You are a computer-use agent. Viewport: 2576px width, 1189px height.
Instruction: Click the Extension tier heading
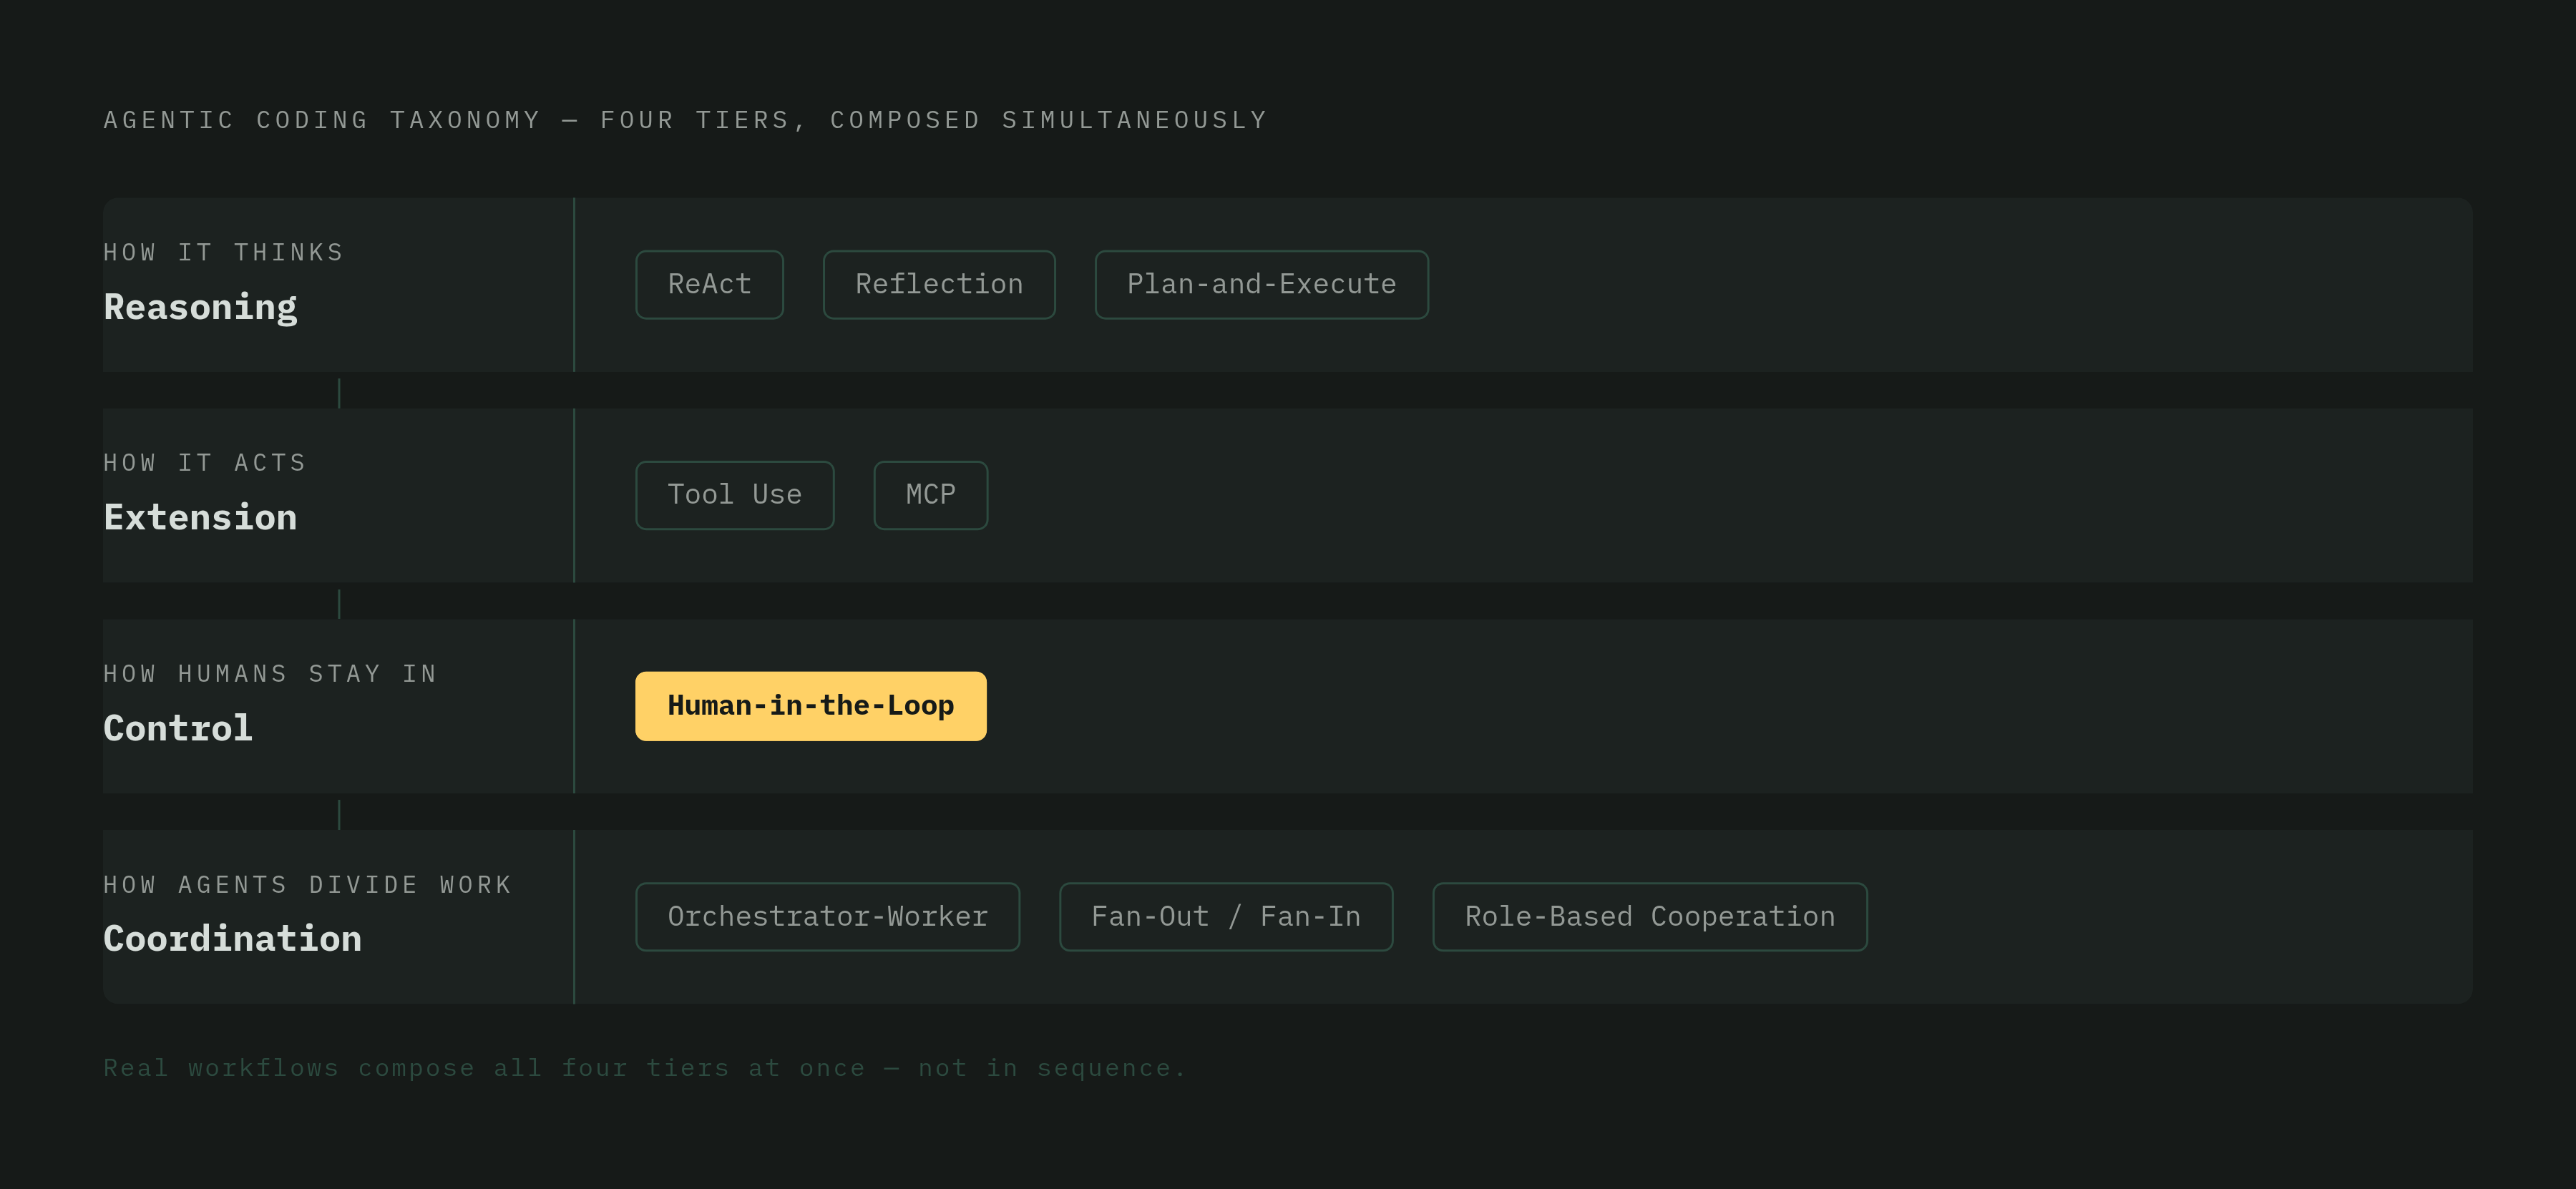tap(200, 517)
